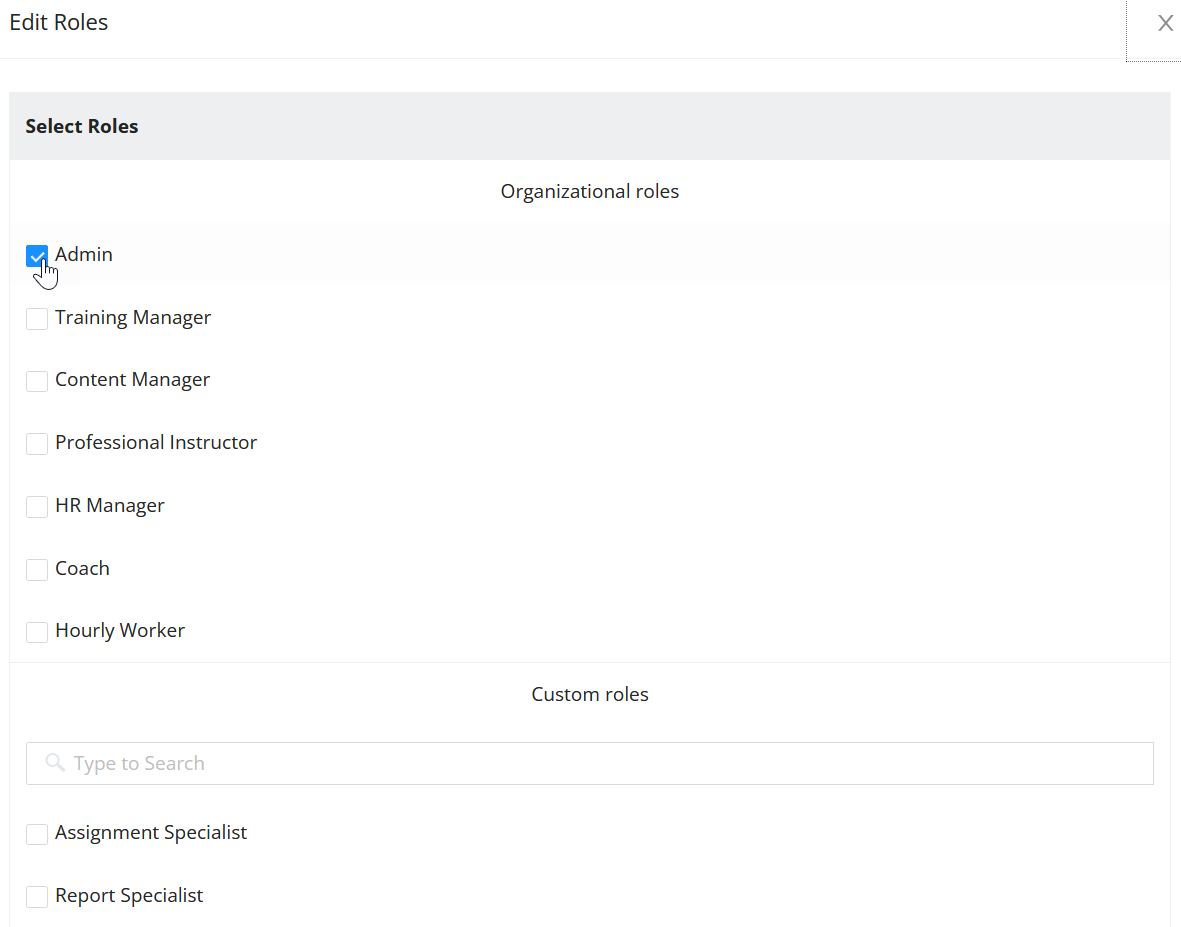Click the magnifying glass search icon

point(55,763)
